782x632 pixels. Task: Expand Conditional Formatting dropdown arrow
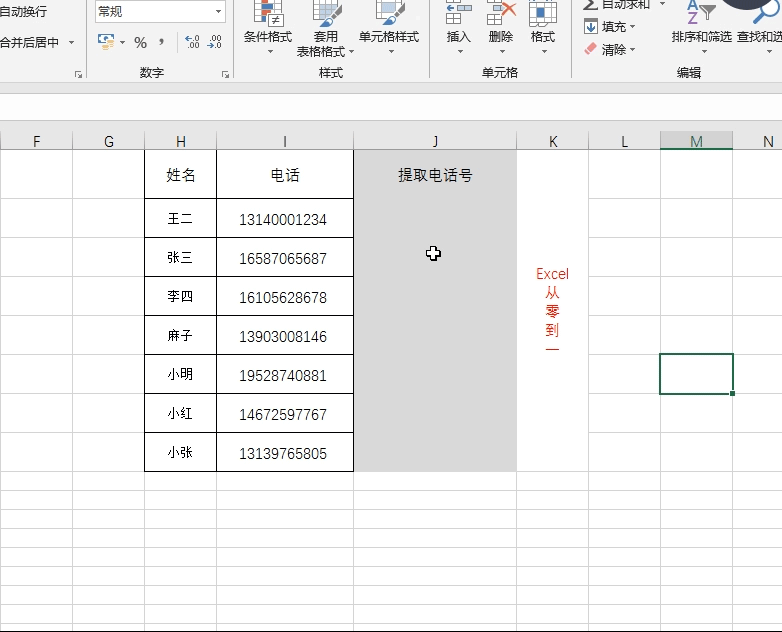pos(270,51)
